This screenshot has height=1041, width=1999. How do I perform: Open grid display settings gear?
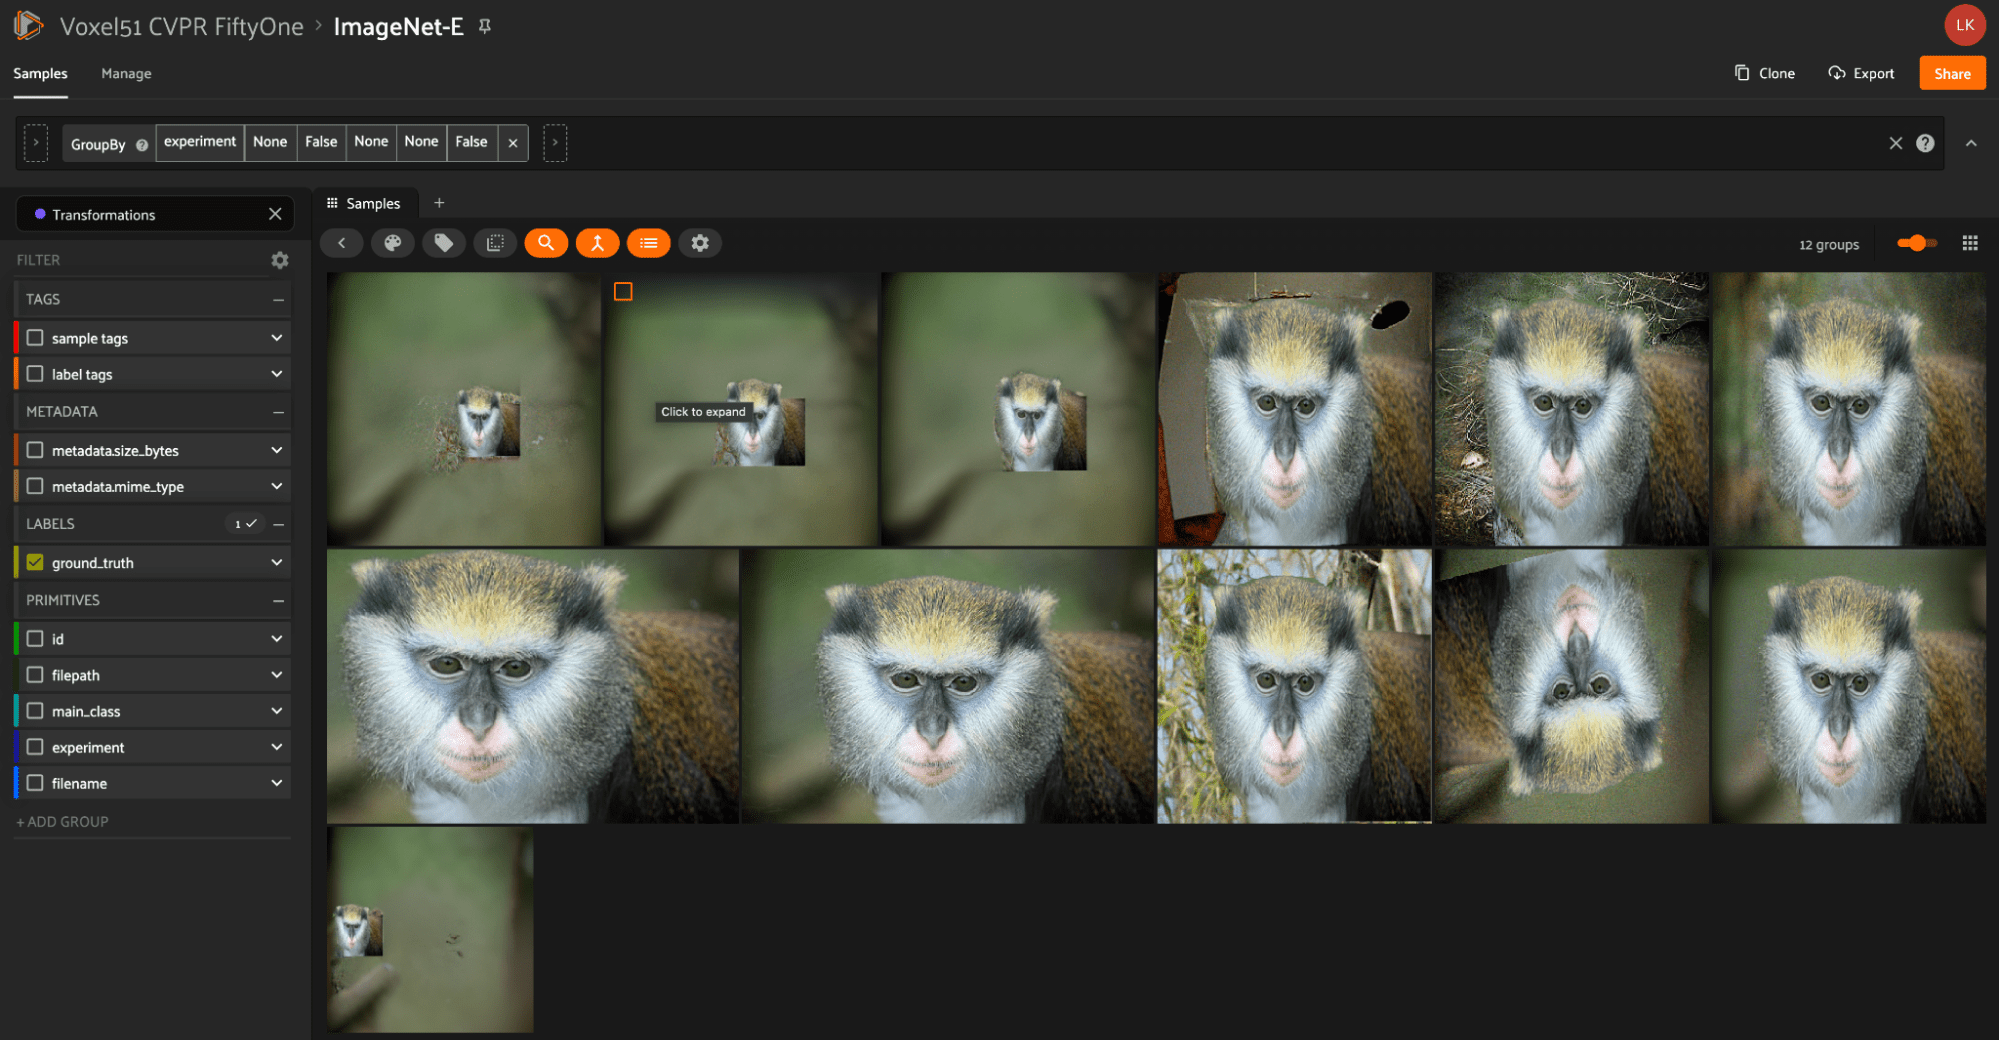coord(700,243)
